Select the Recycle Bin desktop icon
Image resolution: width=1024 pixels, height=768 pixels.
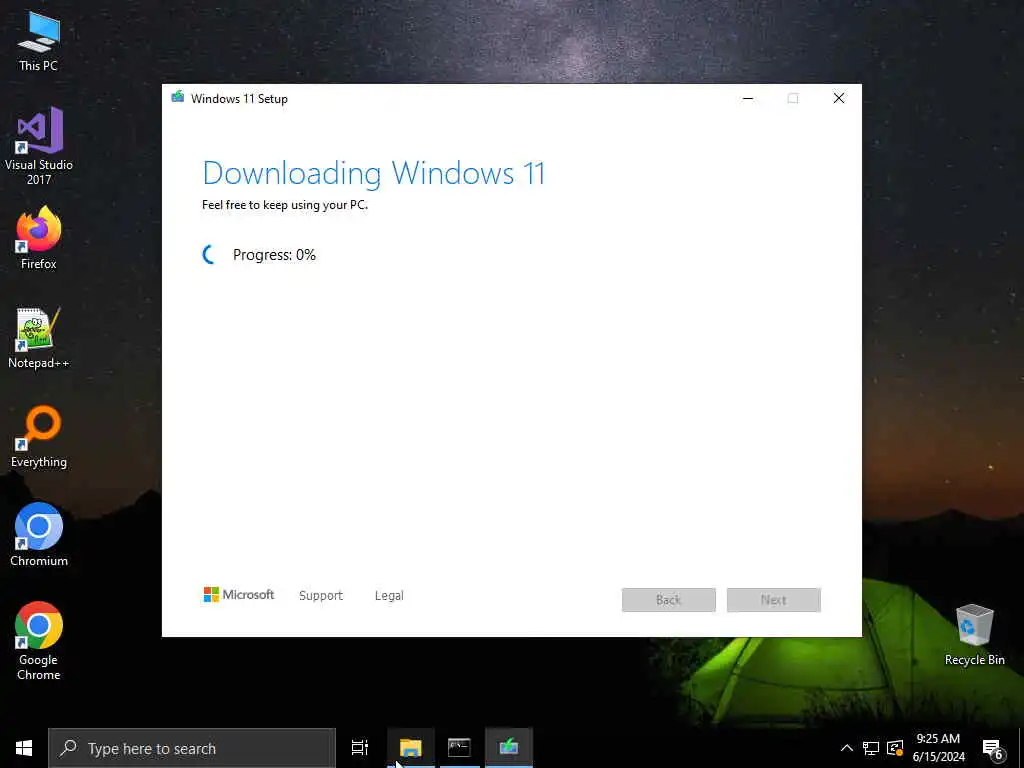[x=974, y=635]
